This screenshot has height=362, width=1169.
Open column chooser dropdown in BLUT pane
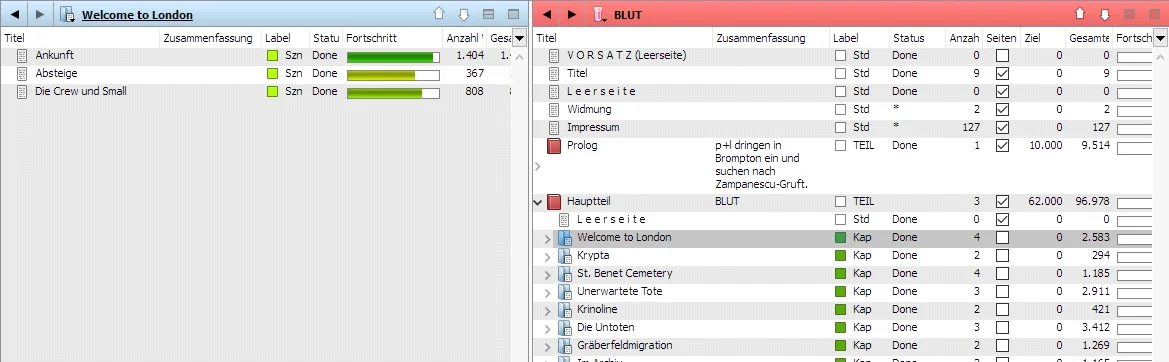coord(1159,38)
